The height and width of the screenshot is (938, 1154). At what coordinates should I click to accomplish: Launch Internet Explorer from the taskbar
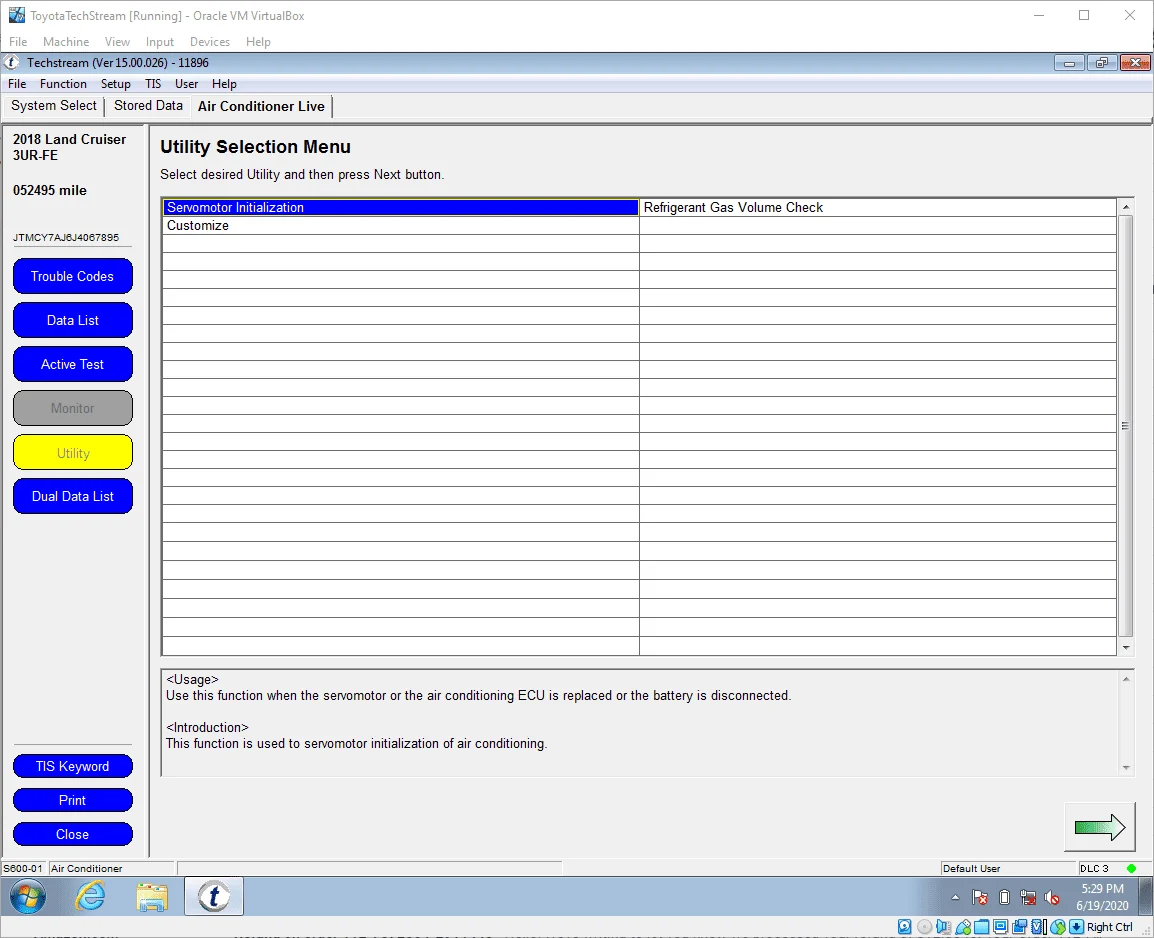pyautogui.click(x=91, y=897)
